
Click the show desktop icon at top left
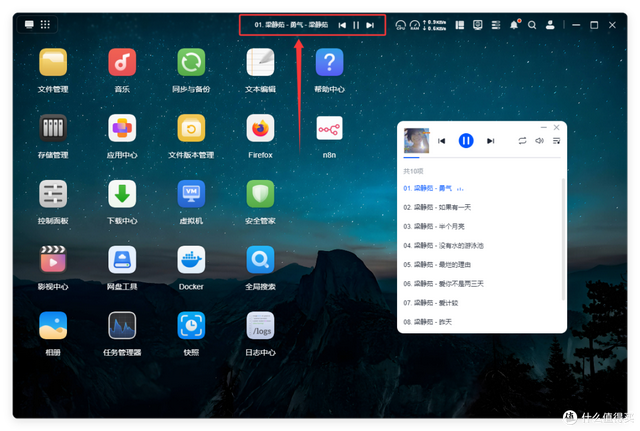point(29,24)
